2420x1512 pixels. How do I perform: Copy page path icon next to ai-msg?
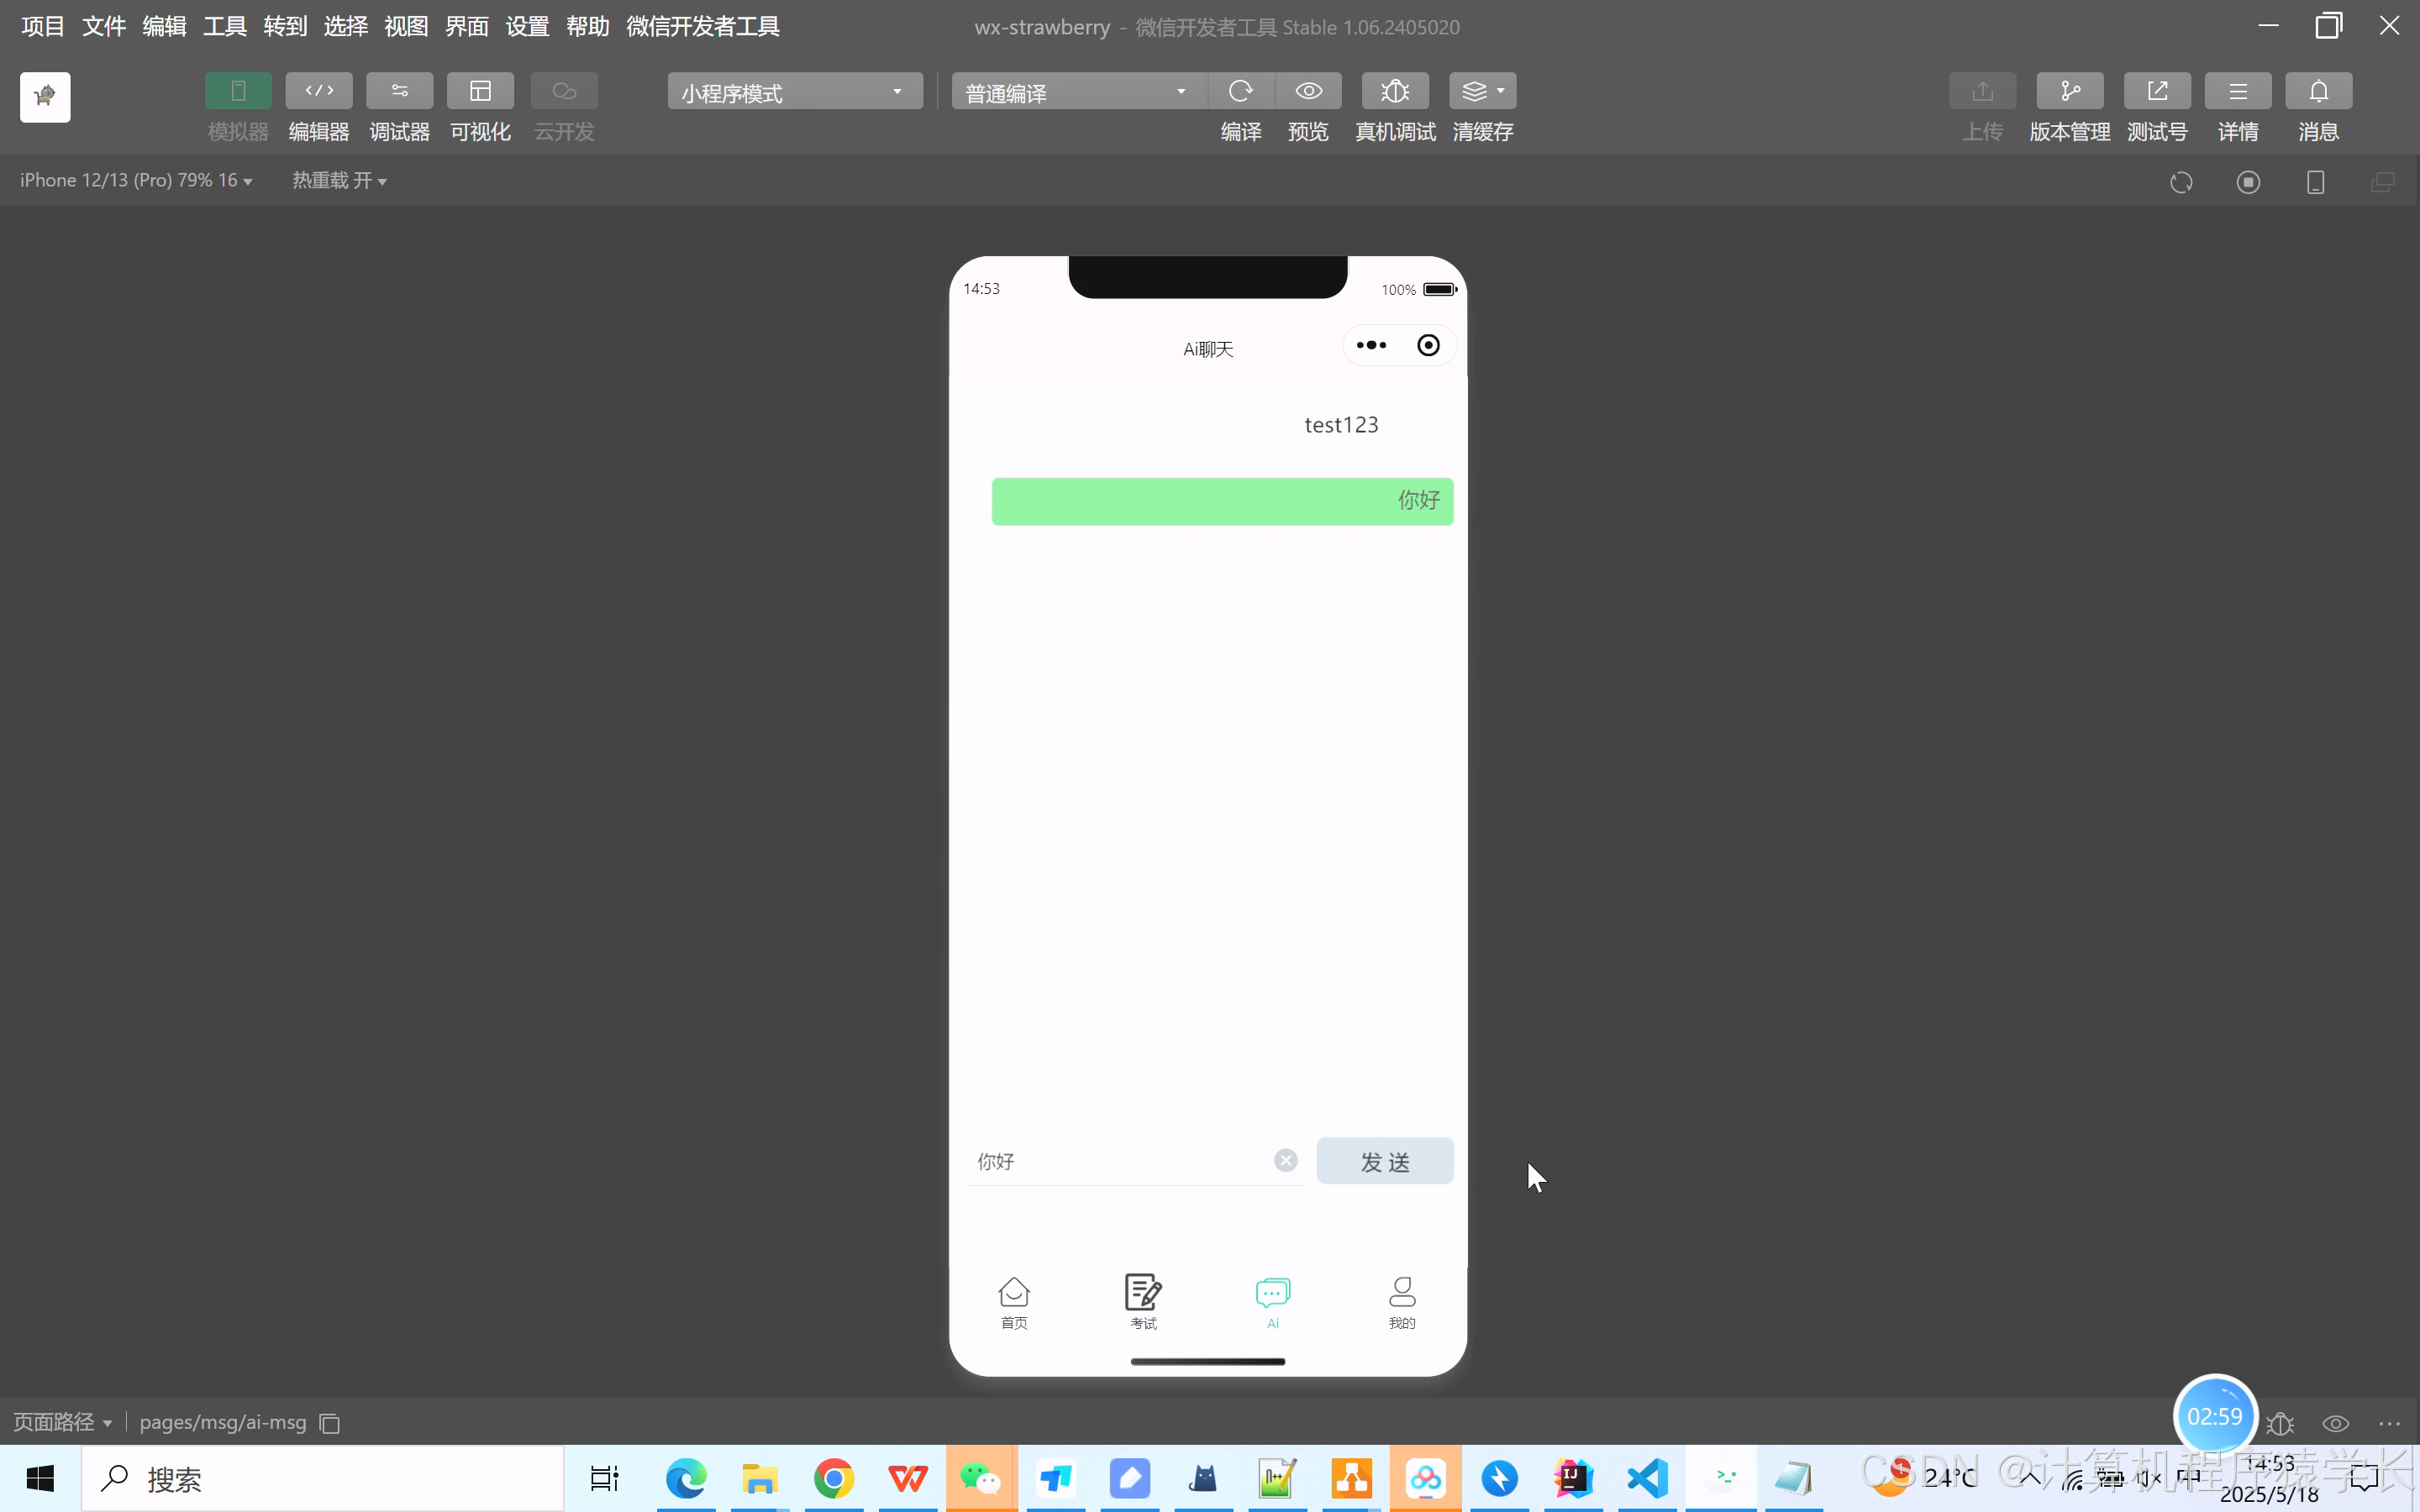[329, 1423]
